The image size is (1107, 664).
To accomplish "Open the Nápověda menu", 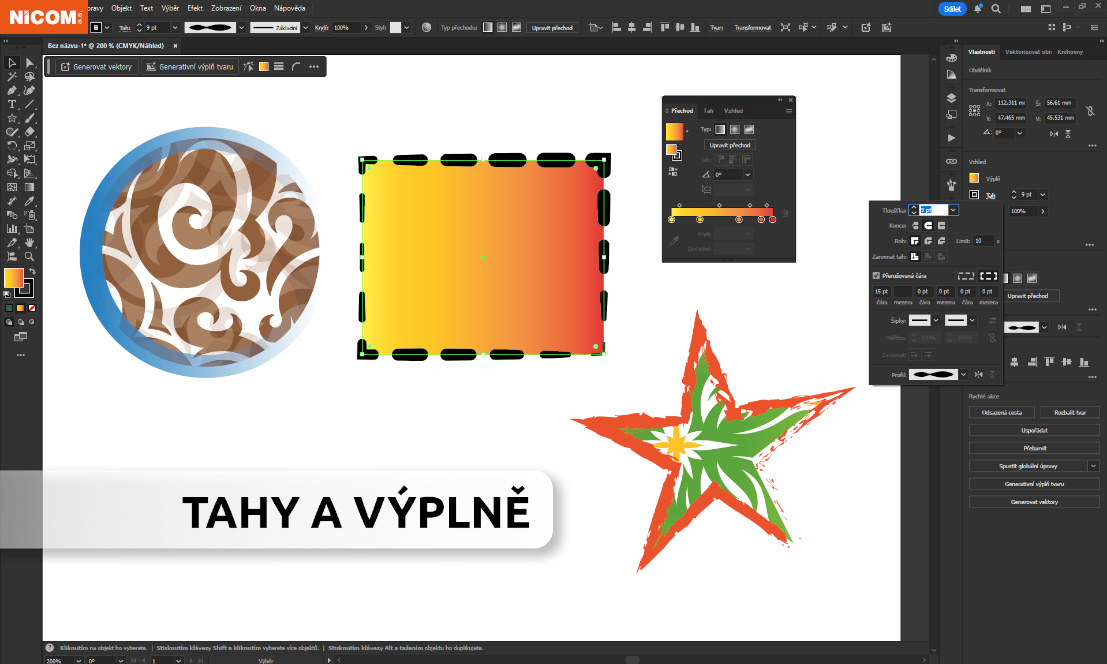I will 289,8.
